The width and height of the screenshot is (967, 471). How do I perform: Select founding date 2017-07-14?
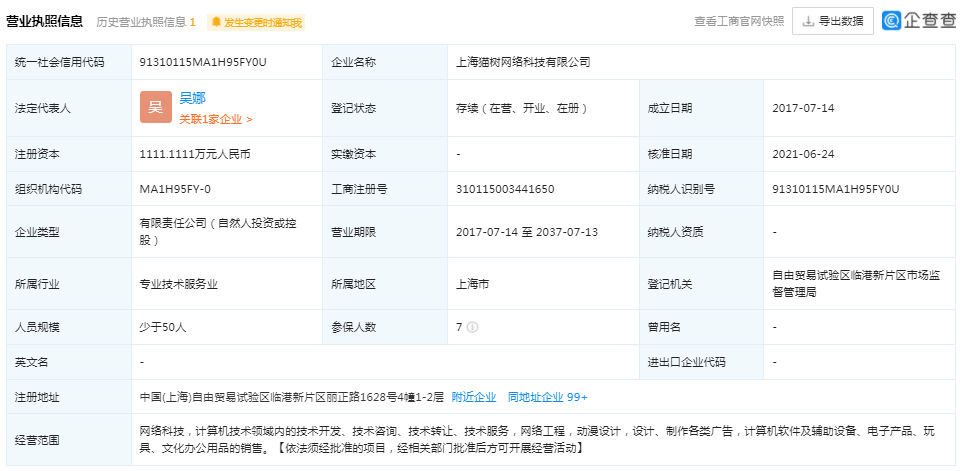click(803, 109)
